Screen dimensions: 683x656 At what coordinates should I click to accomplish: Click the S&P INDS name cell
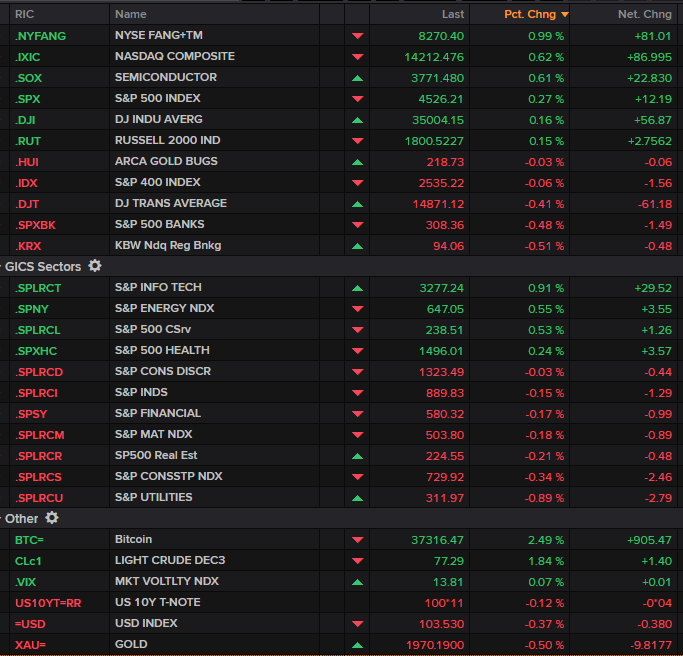pyautogui.click(x=141, y=392)
